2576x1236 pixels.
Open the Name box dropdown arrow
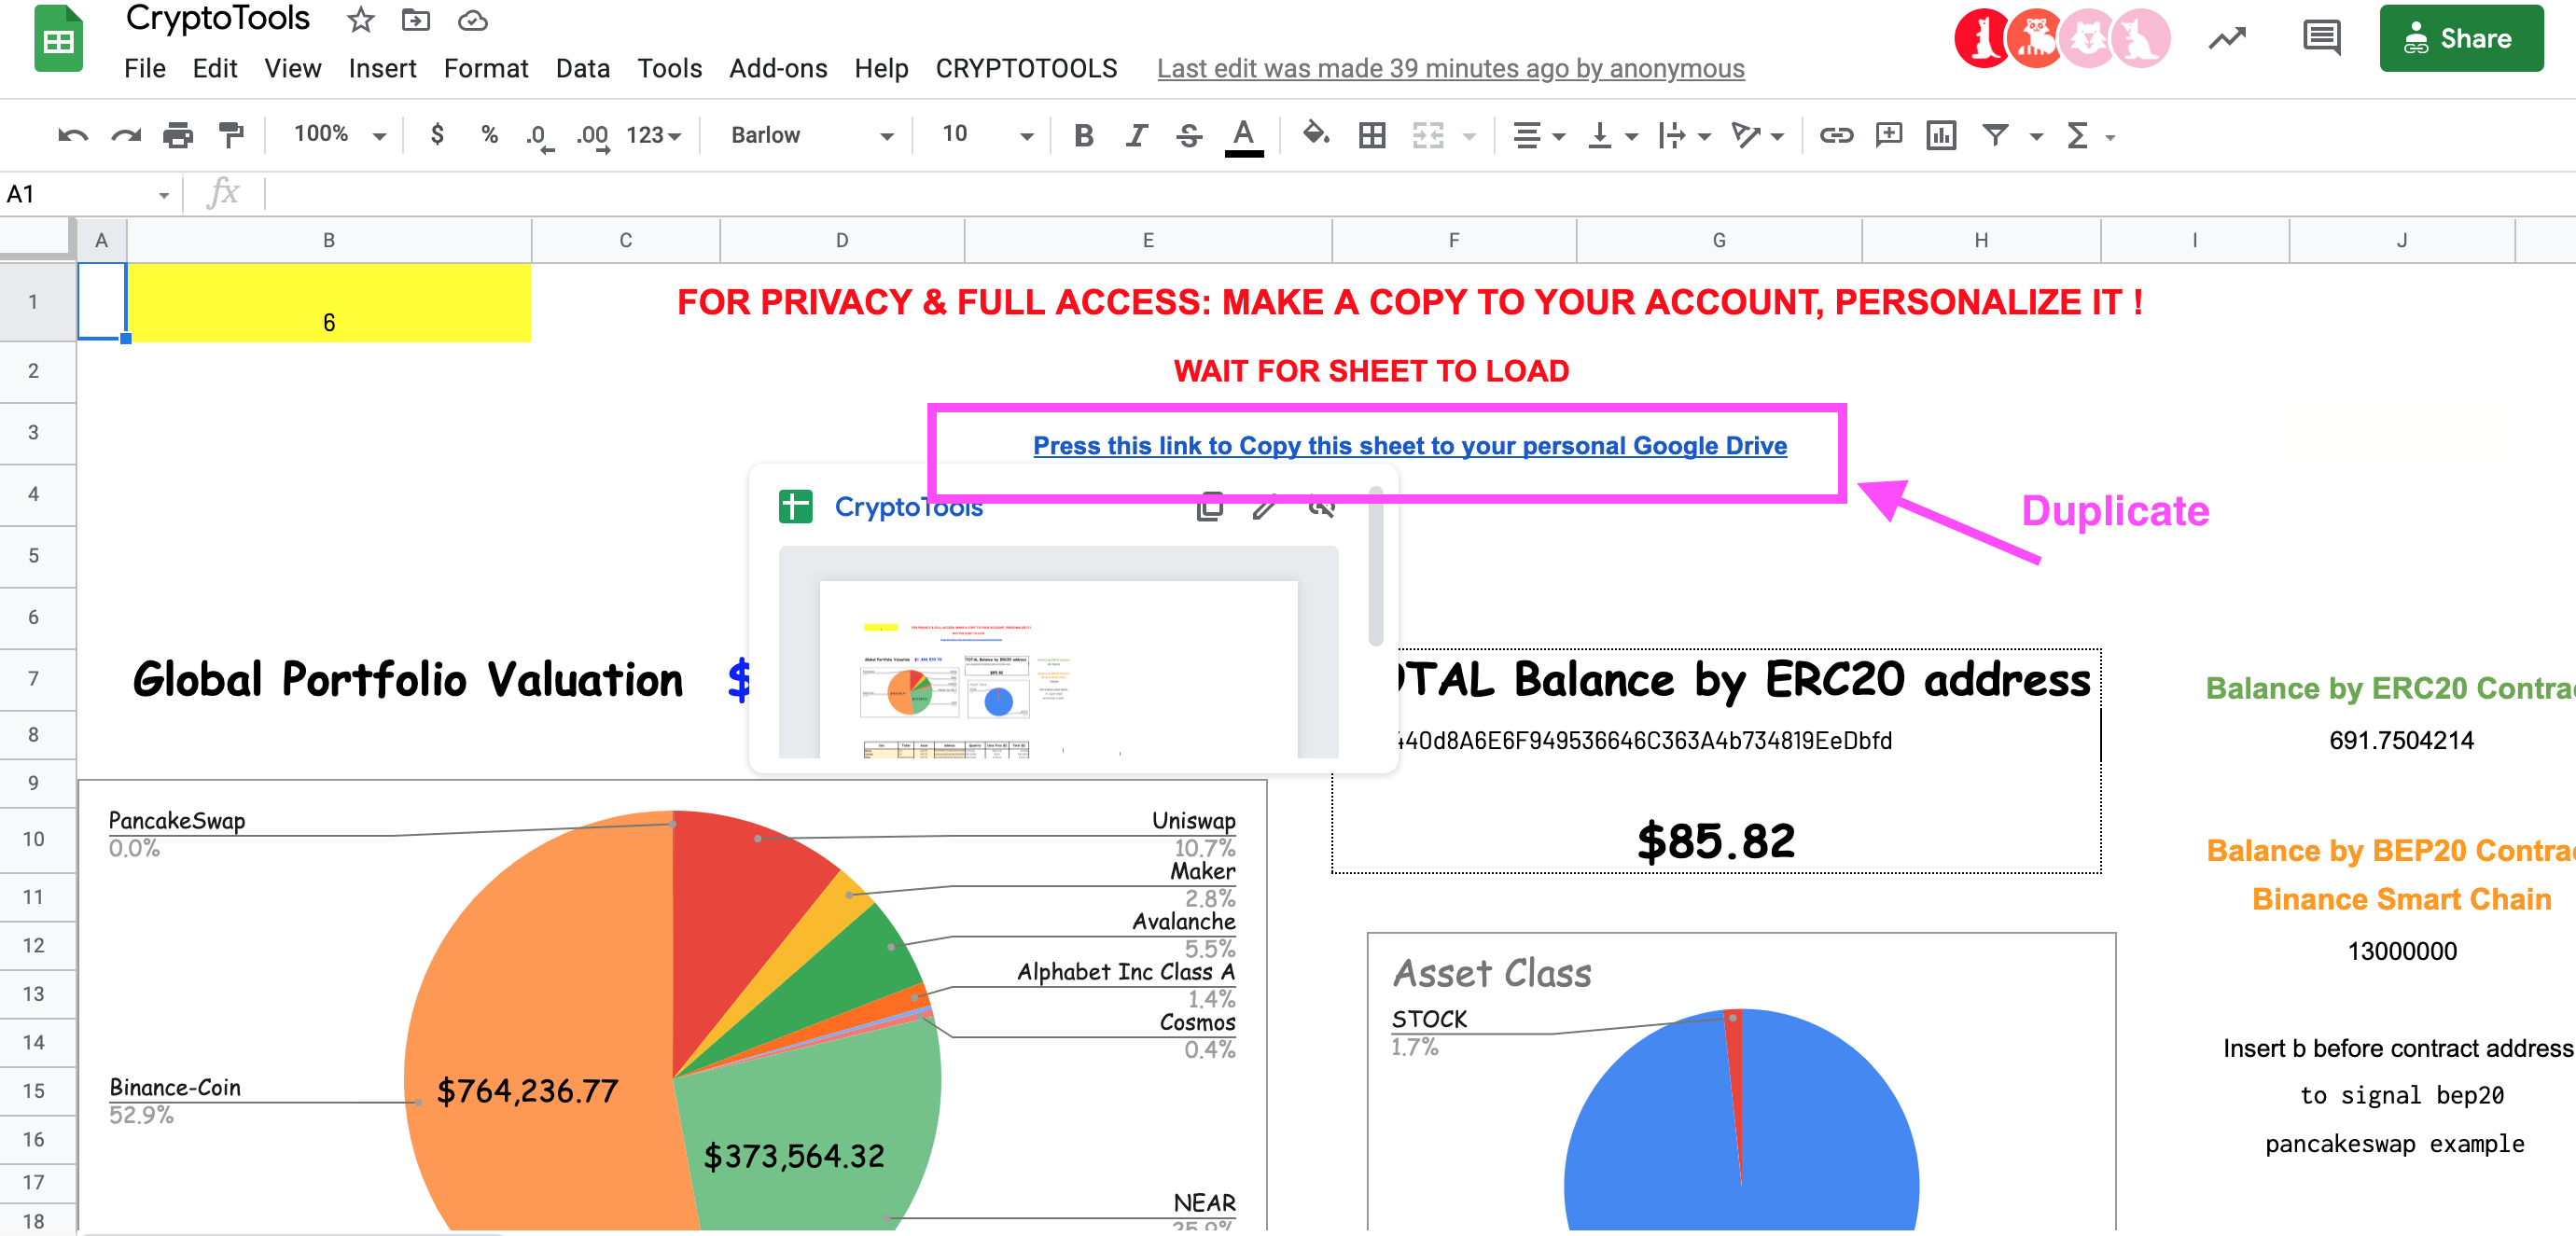click(x=163, y=196)
